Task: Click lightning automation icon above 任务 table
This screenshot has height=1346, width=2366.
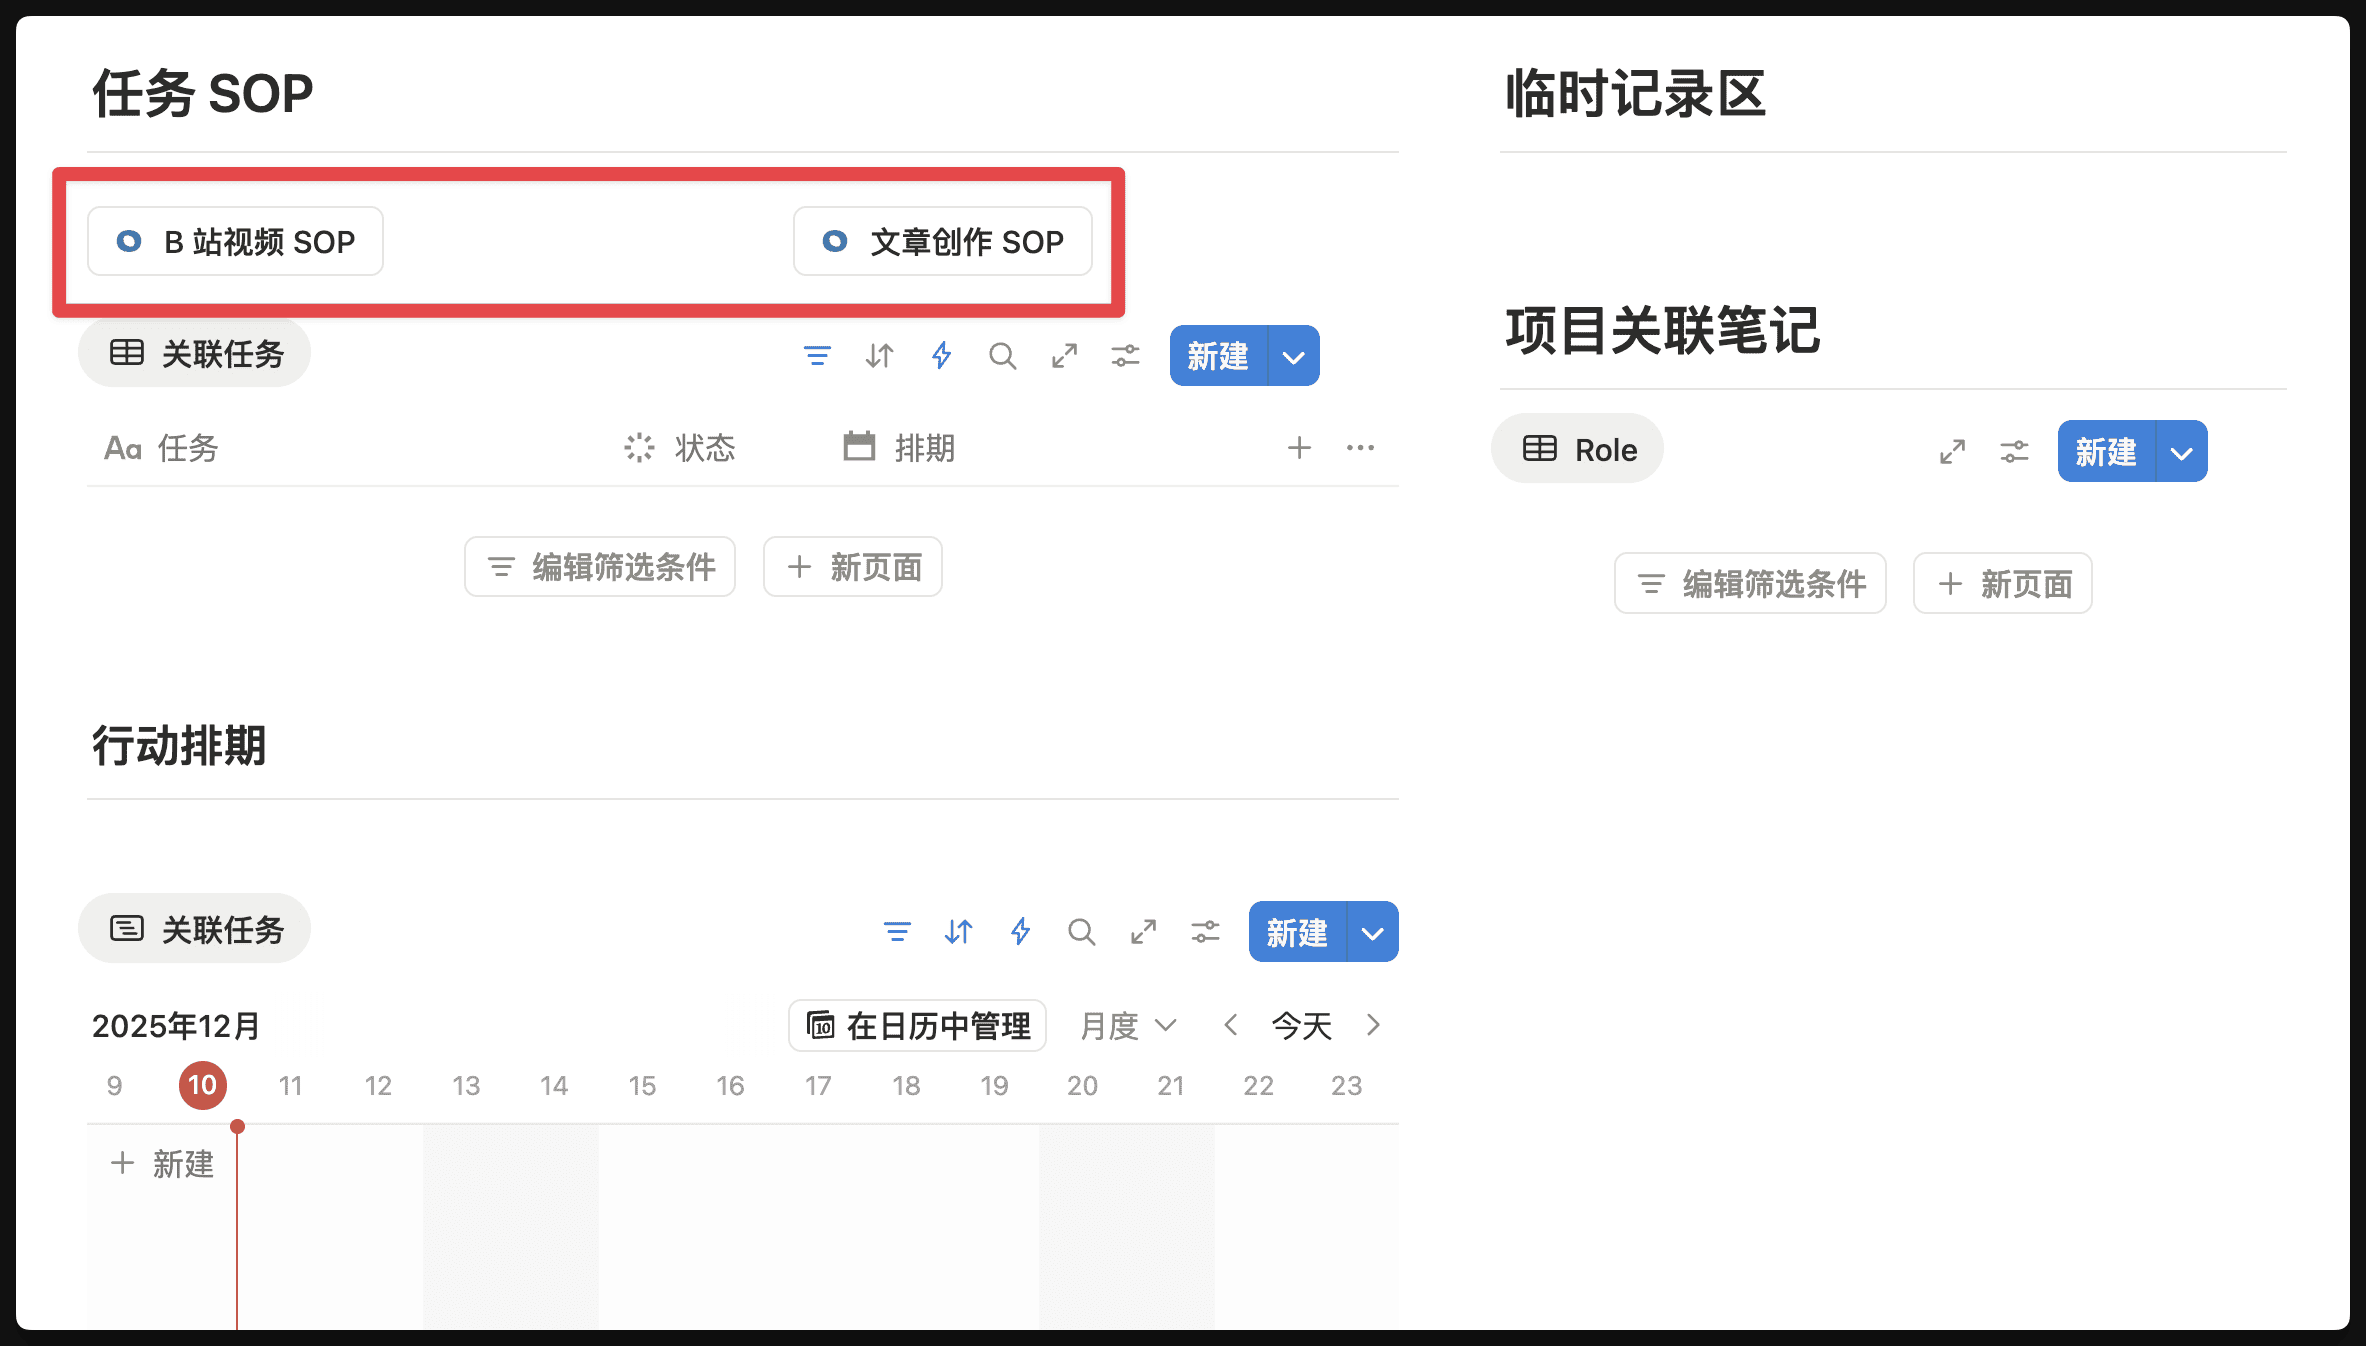Action: click(941, 356)
